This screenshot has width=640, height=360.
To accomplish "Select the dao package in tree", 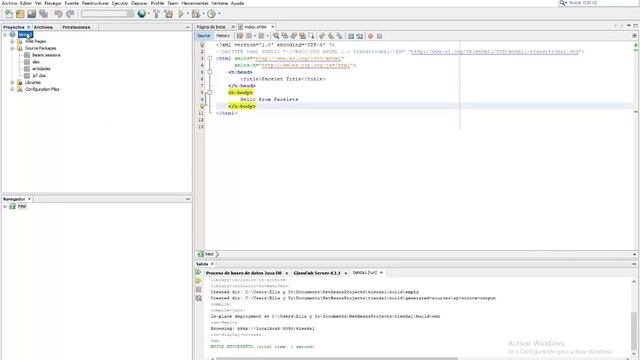I will click(36, 62).
